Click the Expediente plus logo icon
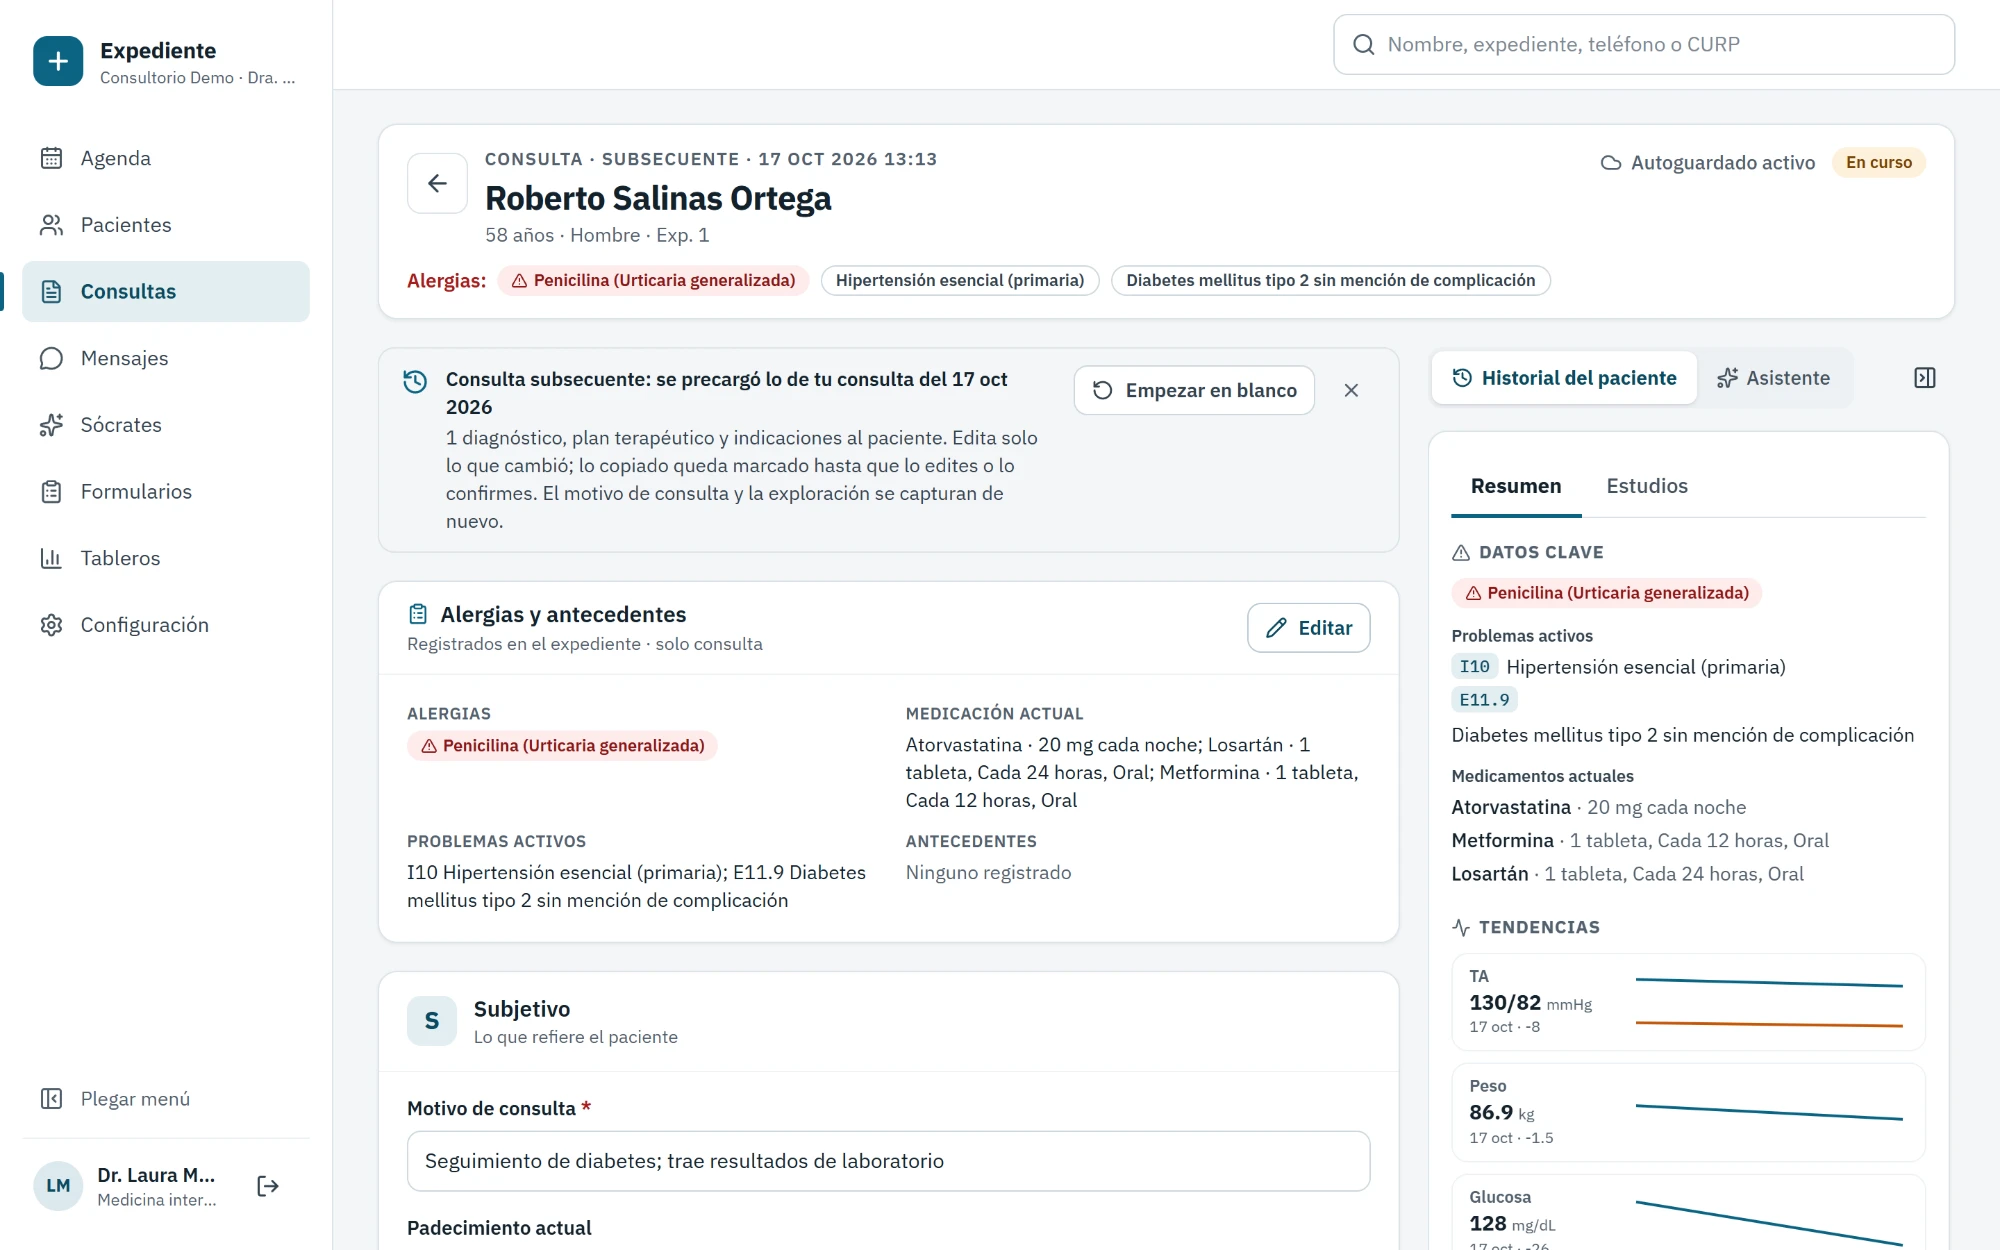 click(58, 62)
